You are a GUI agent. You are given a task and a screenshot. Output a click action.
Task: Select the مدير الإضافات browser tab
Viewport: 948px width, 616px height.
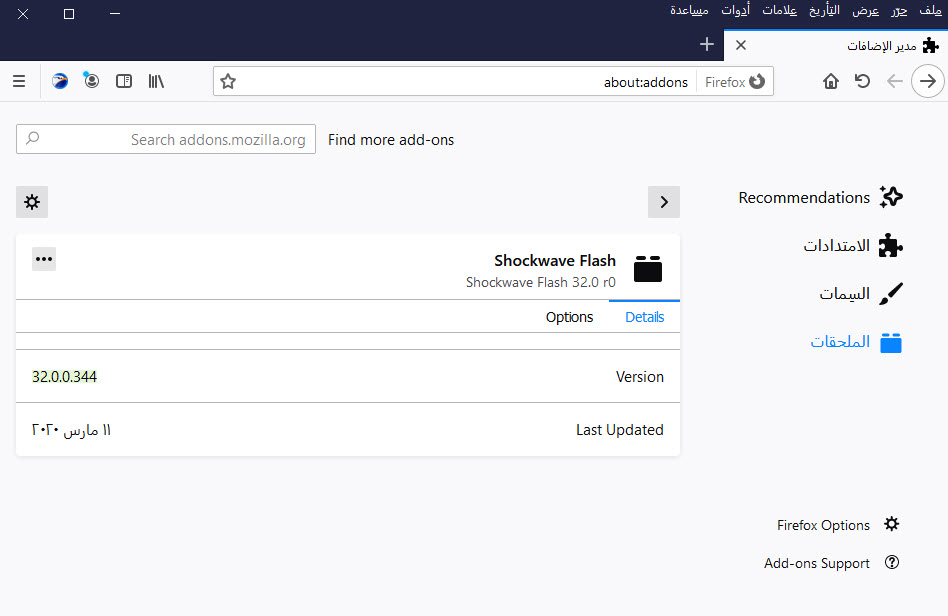pyautogui.click(x=836, y=45)
